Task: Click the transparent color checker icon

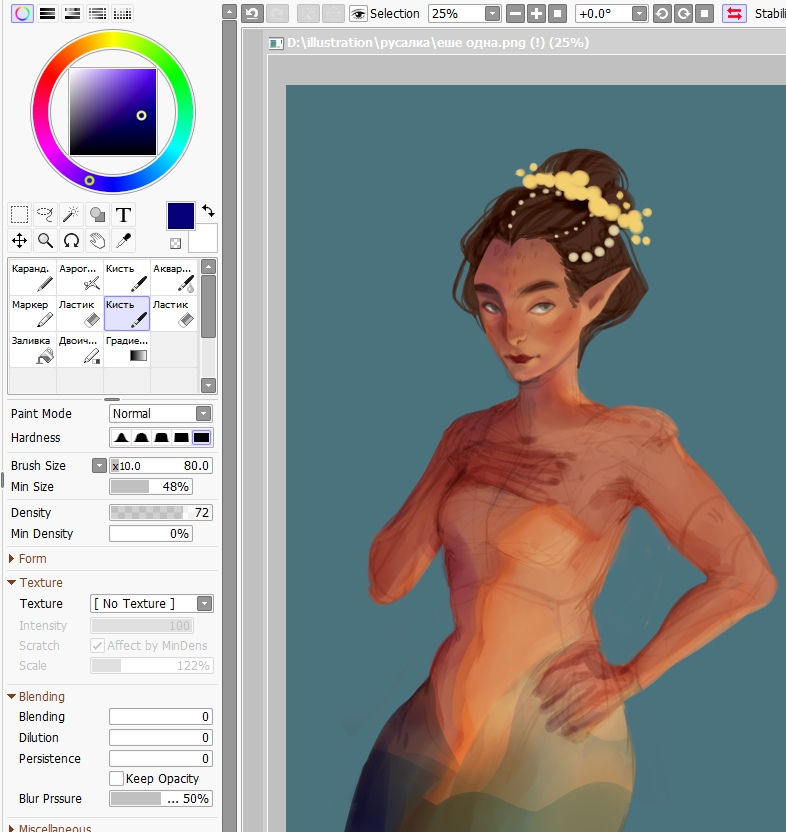Action: coord(175,244)
